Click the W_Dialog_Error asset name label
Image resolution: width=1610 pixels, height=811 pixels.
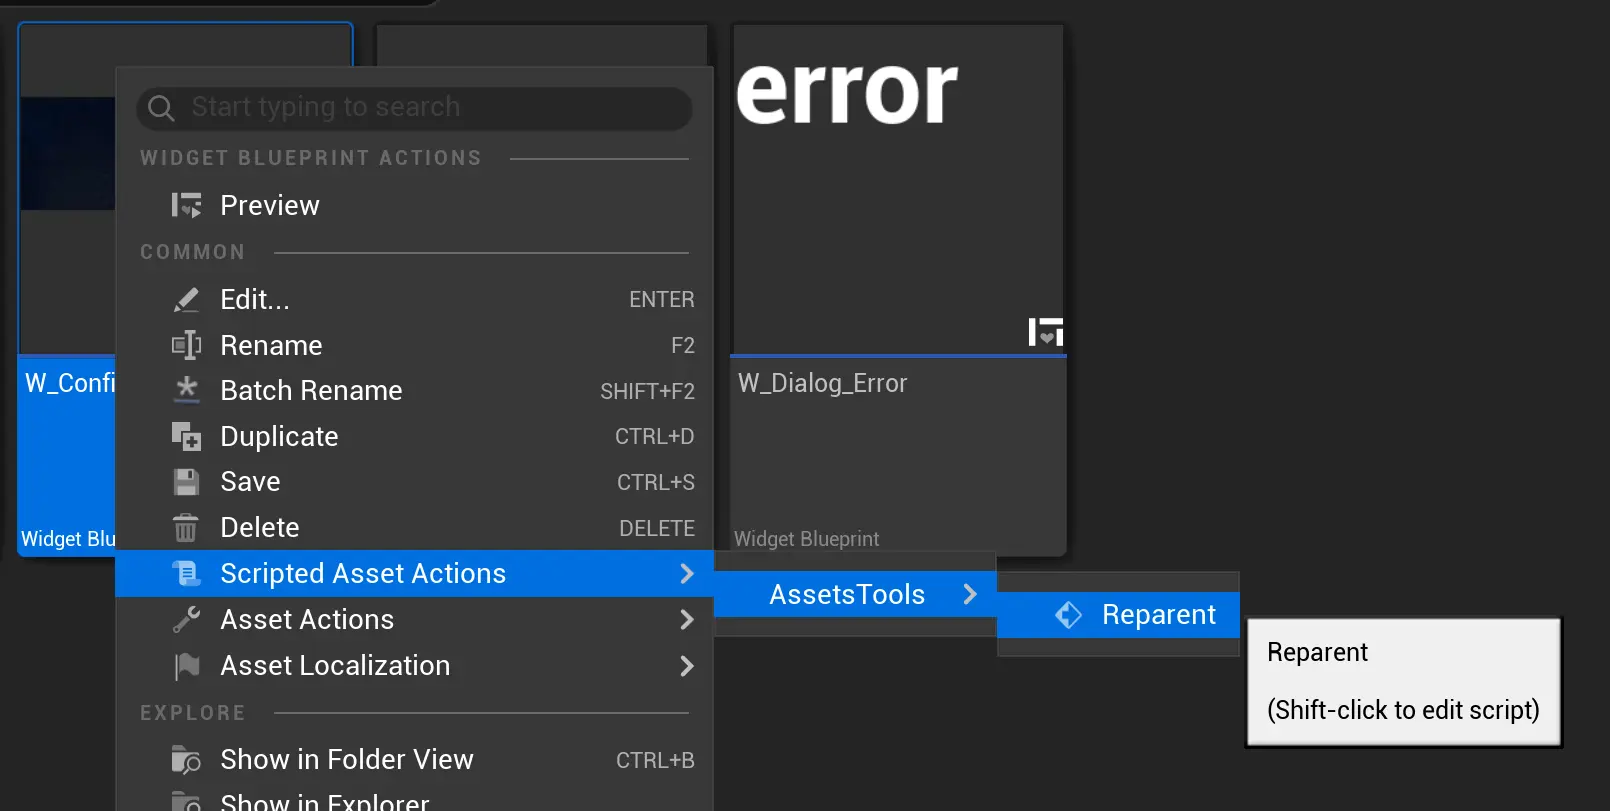pos(822,384)
